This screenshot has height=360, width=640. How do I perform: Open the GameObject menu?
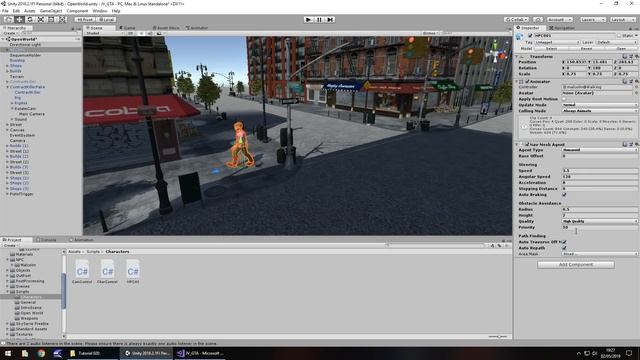pos(51,11)
